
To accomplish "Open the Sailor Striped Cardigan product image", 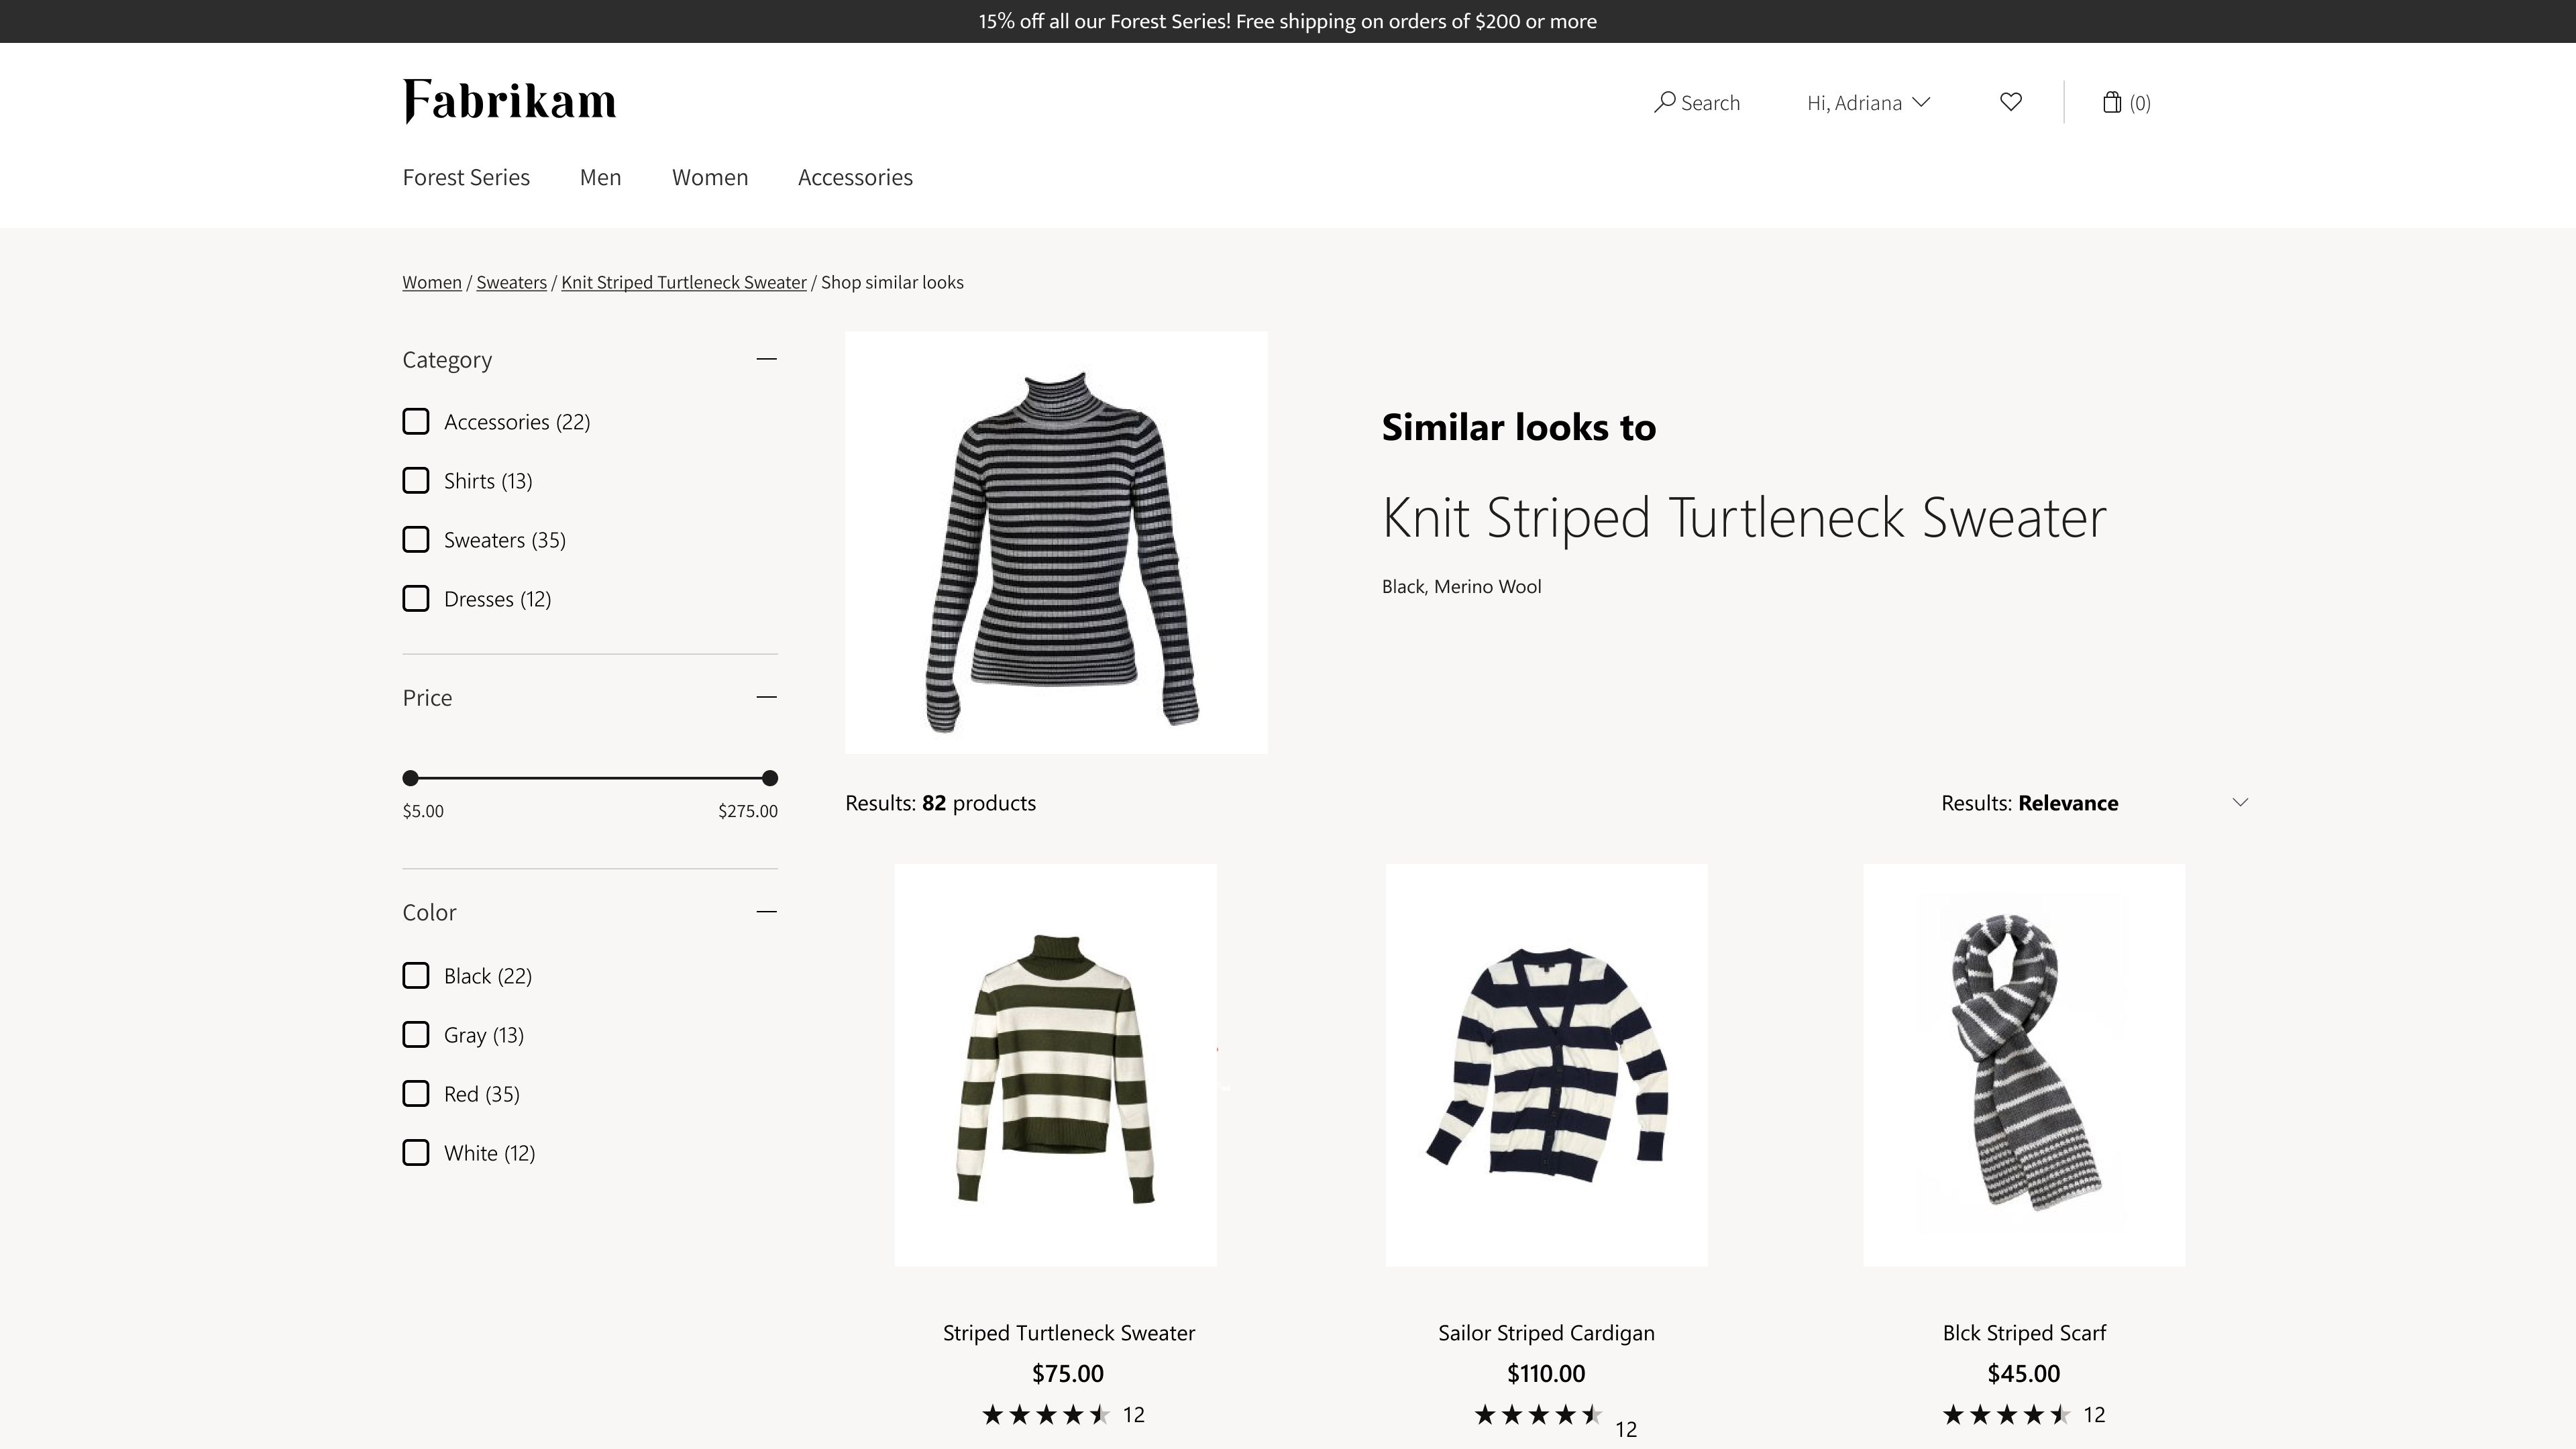I will (1546, 1065).
